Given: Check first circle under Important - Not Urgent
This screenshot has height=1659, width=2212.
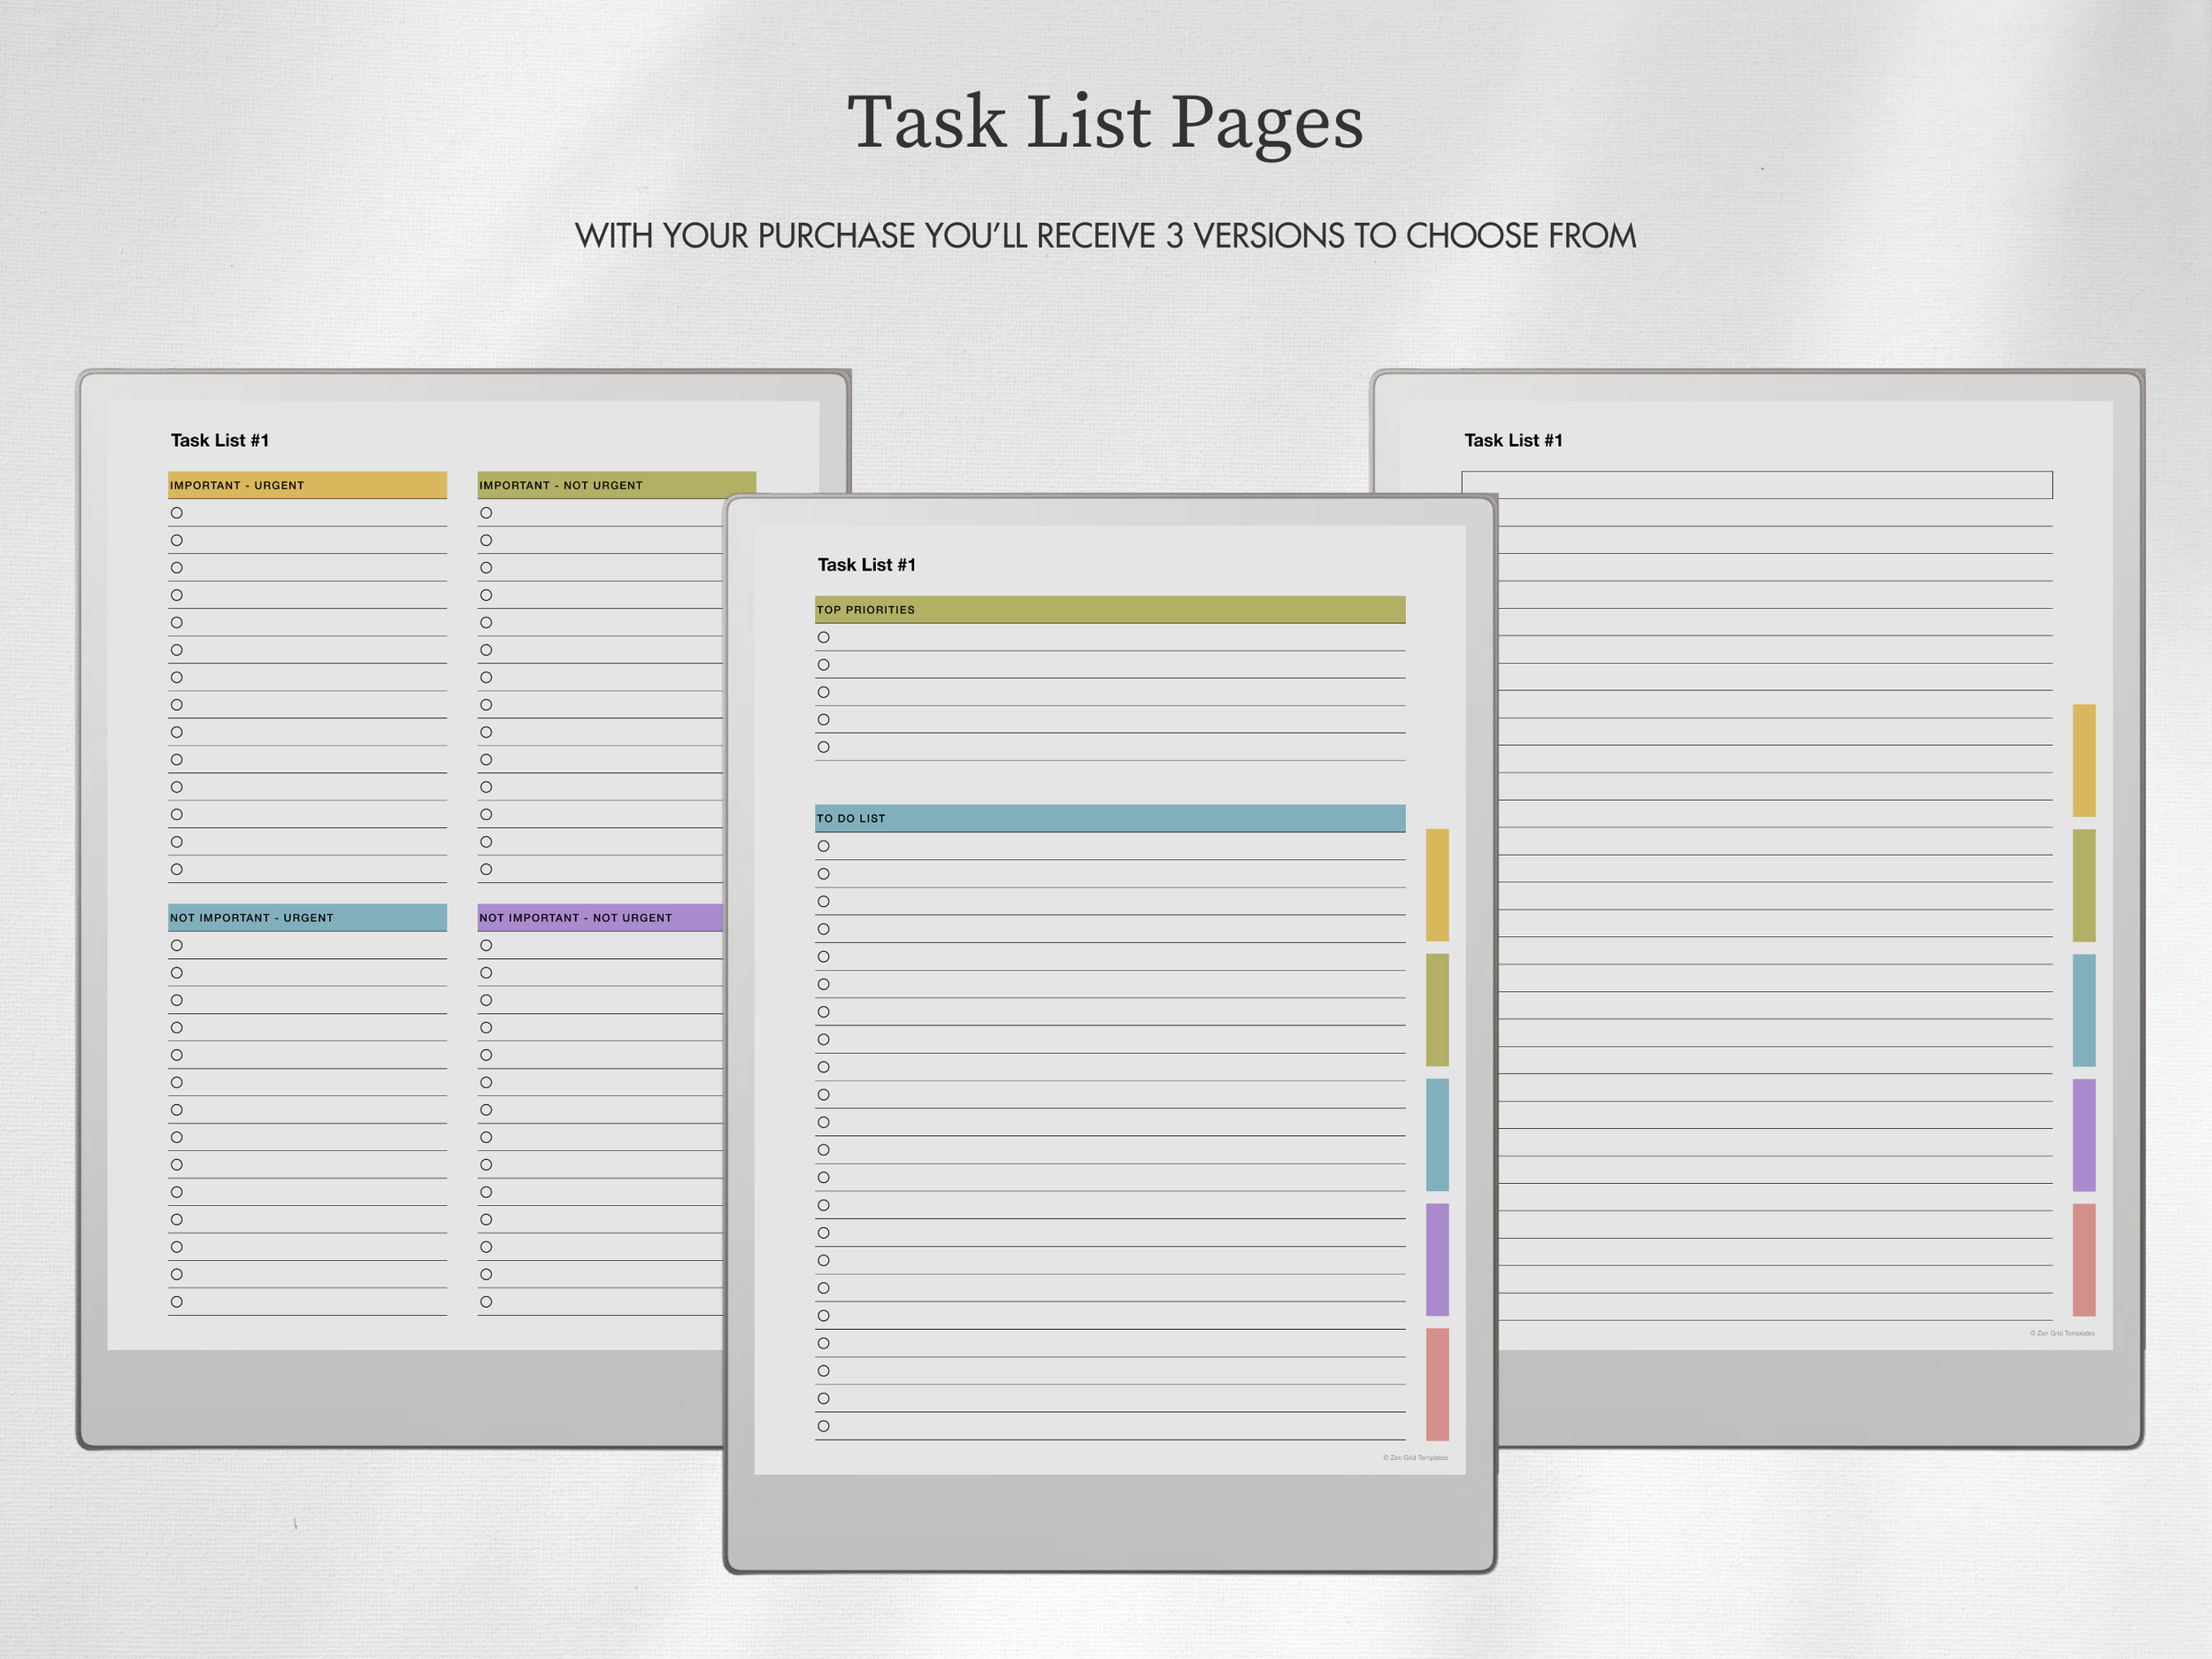Looking at the screenshot, I should [x=486, y=513].
